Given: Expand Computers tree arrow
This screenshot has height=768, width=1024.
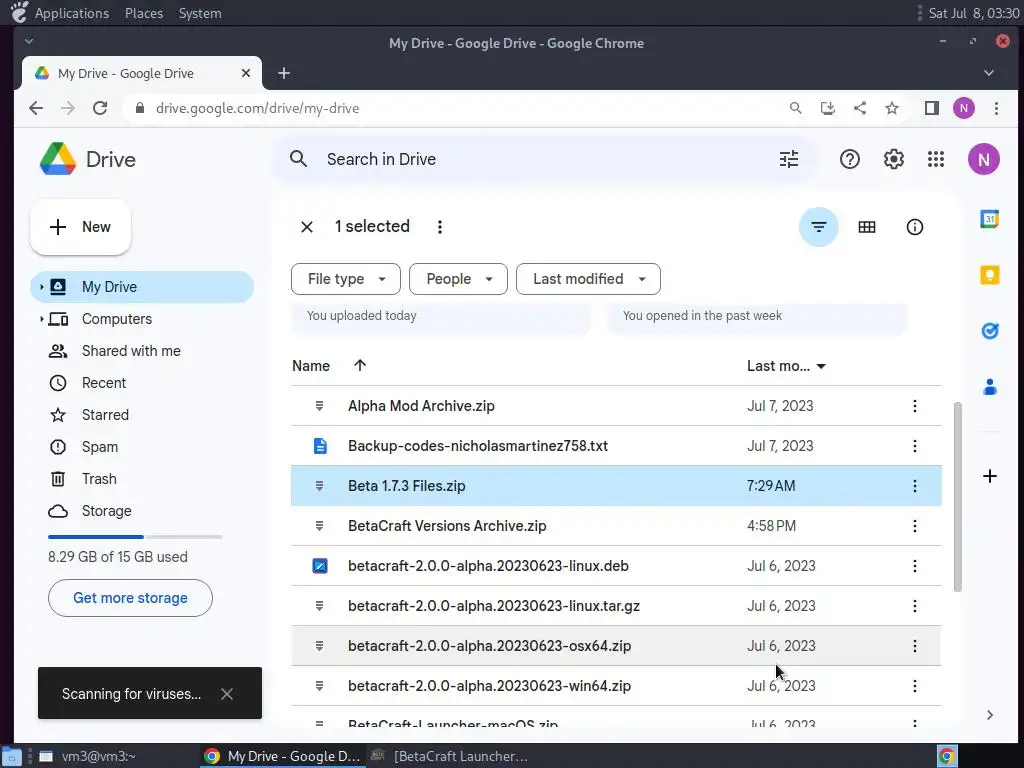Looking at the screenshot, I should click(x=41, y=319).
